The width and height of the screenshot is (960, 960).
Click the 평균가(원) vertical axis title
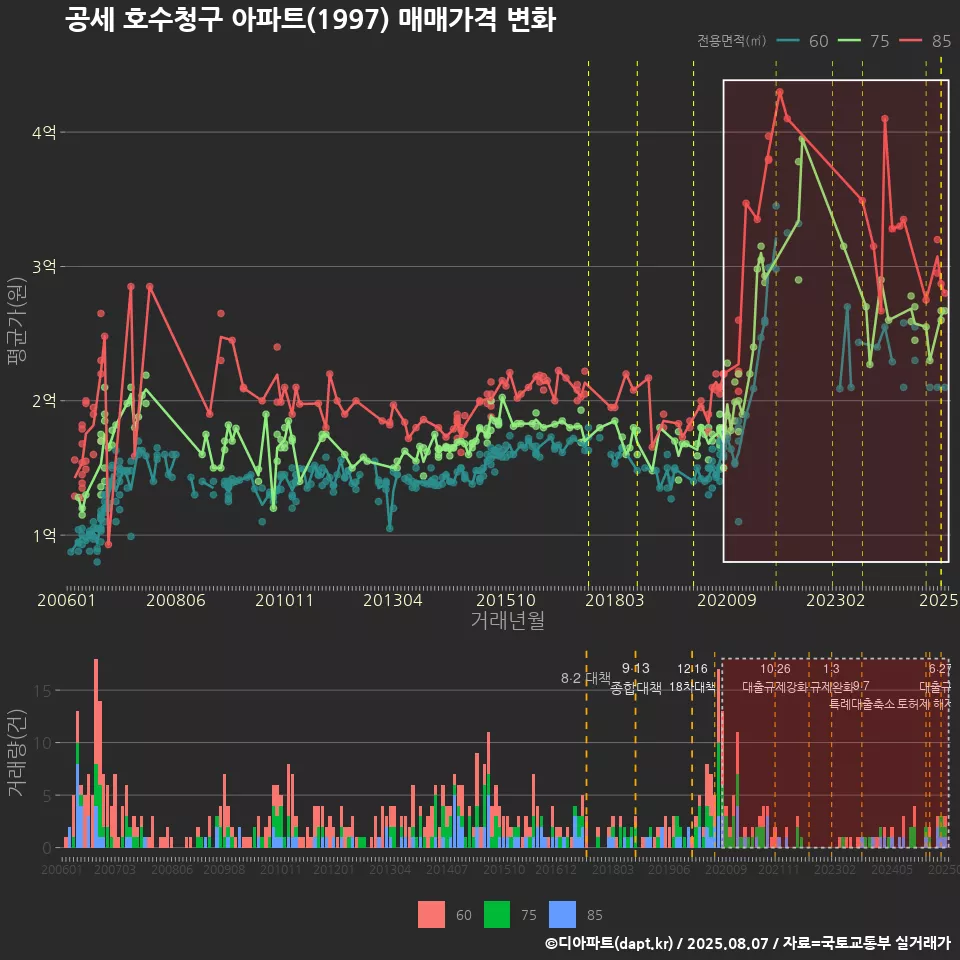pos(17,321)
